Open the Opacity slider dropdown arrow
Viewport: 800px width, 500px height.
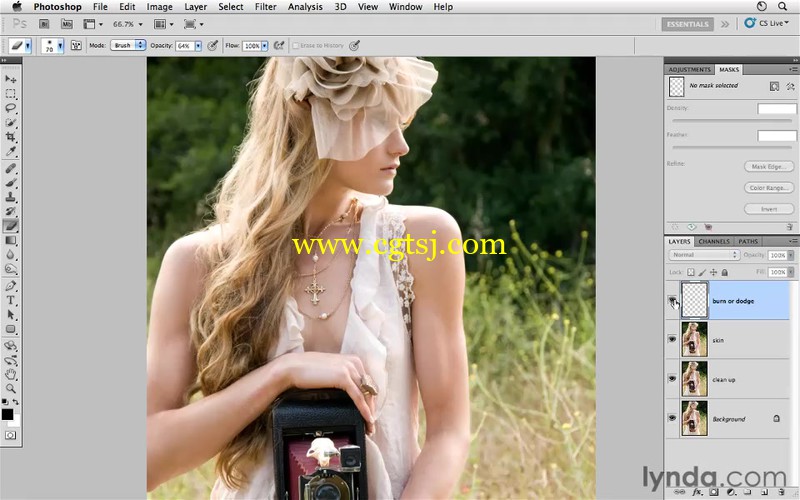(198, 46)
